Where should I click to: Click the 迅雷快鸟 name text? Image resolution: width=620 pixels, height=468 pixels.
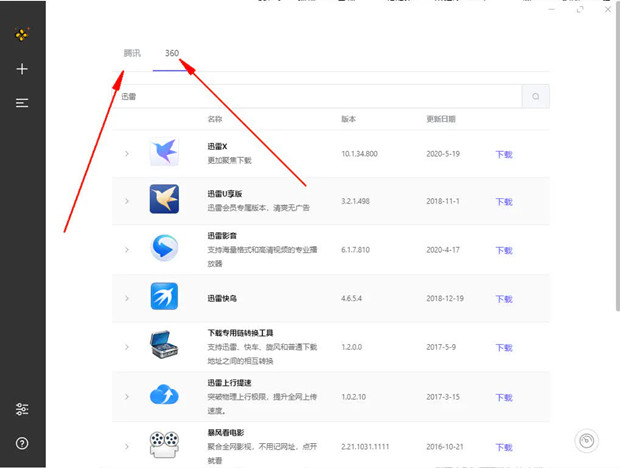coord(222,298)
